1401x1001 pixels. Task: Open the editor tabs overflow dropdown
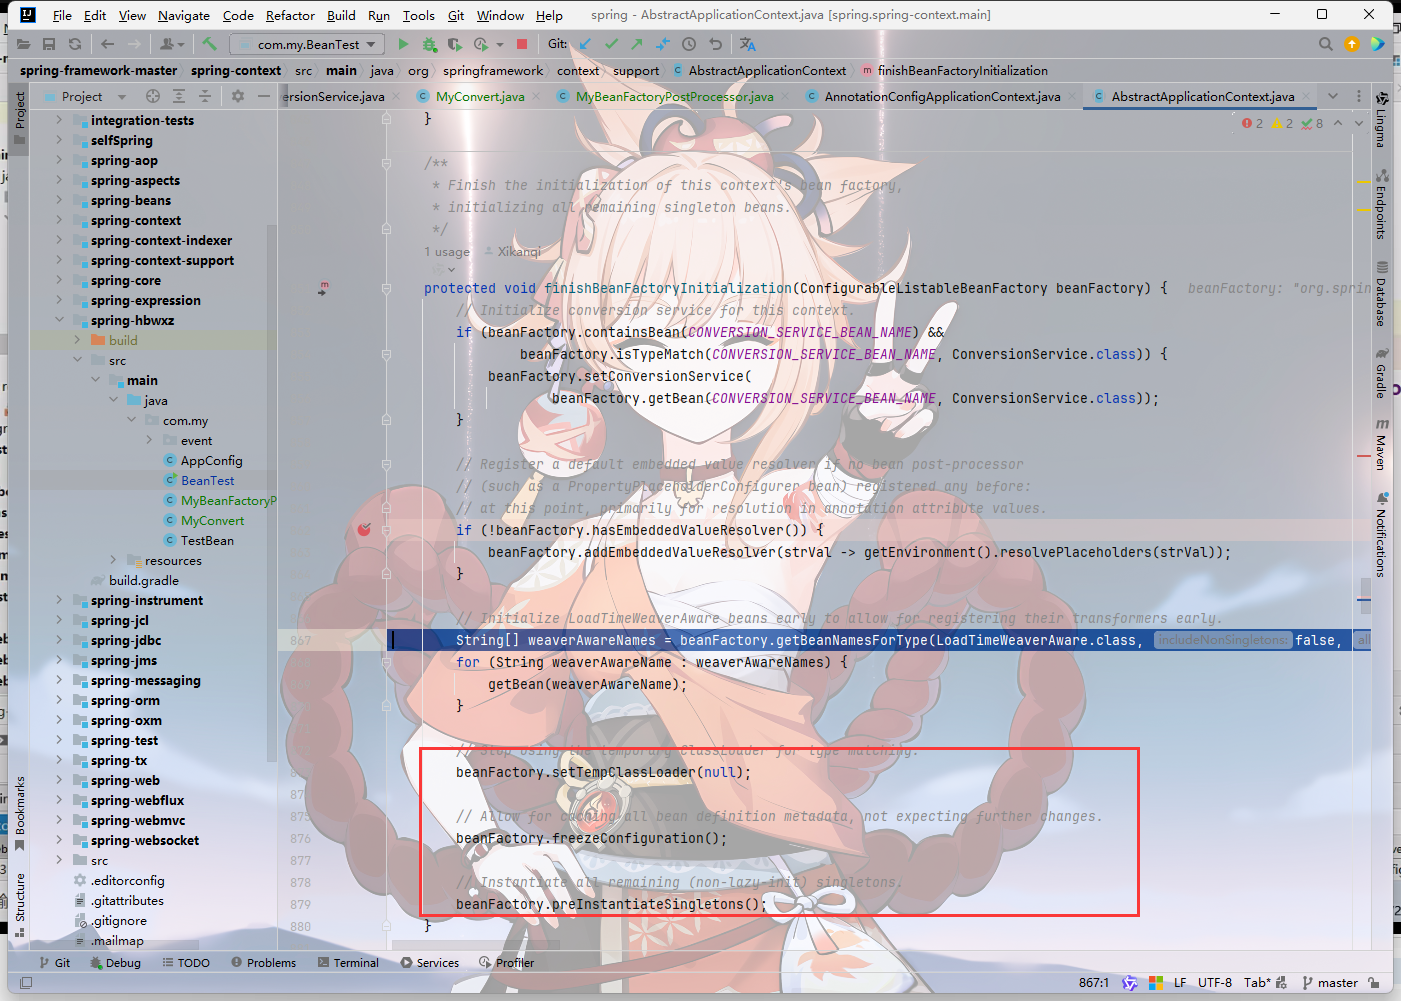pyautogui.click(x=1333, y=96)
